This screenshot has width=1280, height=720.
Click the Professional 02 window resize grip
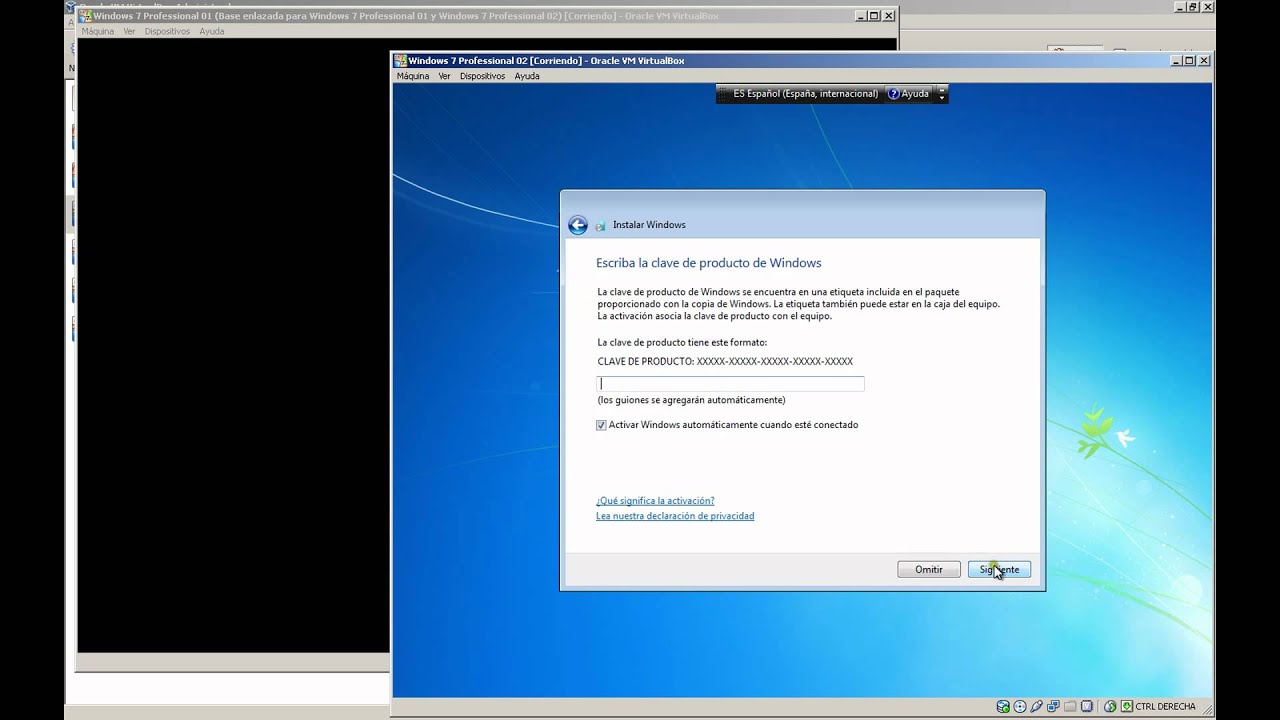(x=1208, y=709)
